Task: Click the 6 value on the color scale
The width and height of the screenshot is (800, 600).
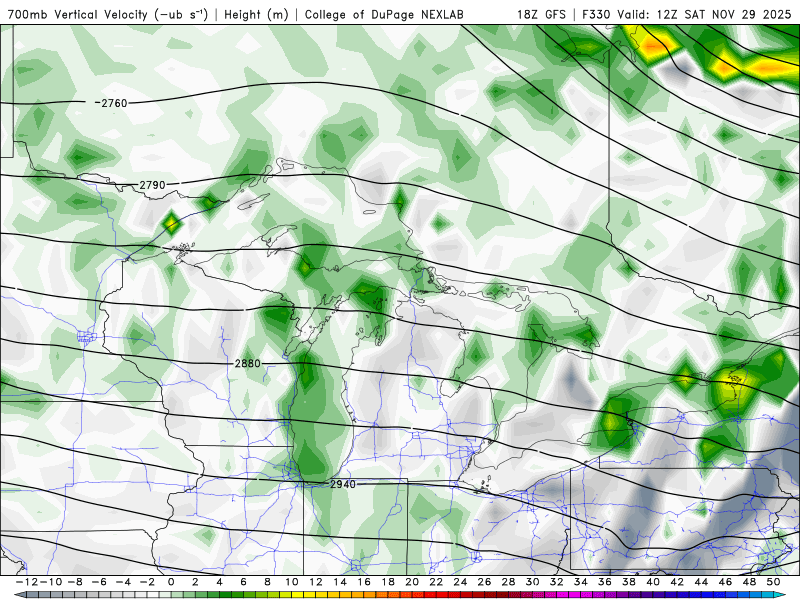Action: click(x=243, y=582)
